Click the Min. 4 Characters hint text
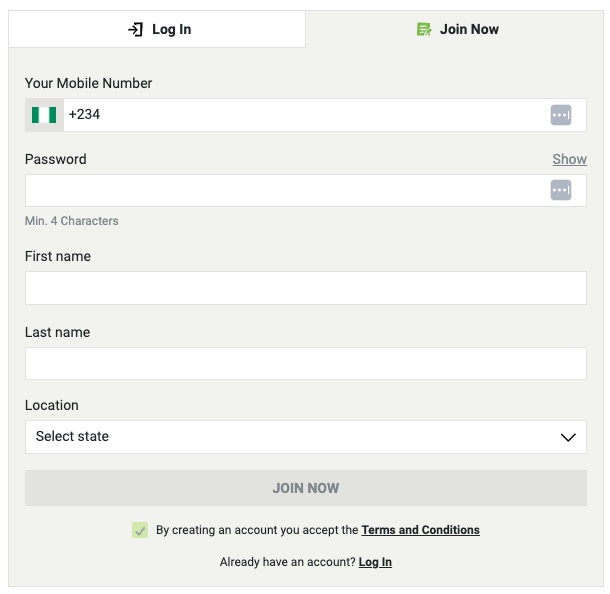The height and width of the screenshot is (594, 610). (72, 221)
